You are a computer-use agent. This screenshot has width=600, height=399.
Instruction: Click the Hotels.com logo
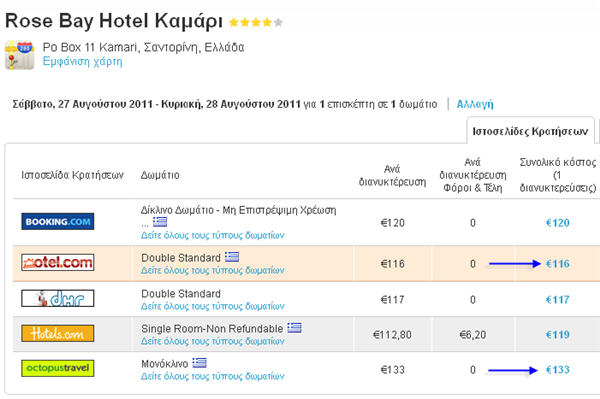point(58,334)
